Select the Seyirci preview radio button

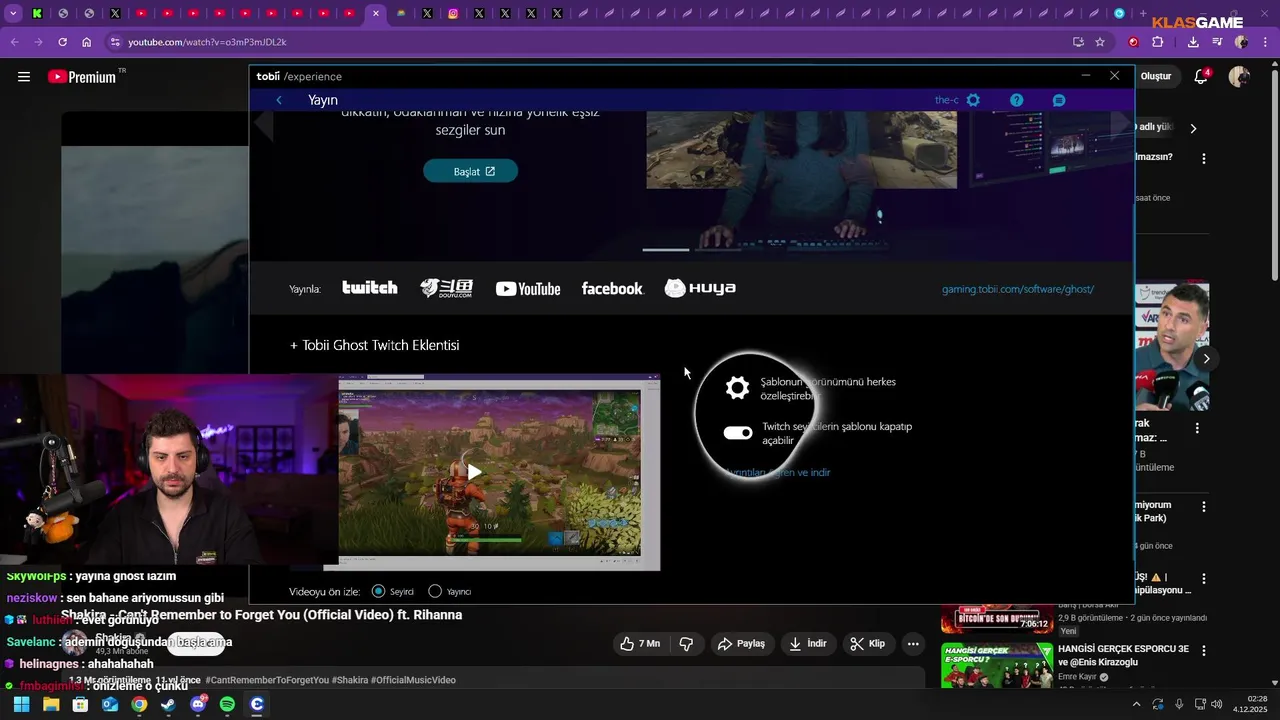click(378, 591)
